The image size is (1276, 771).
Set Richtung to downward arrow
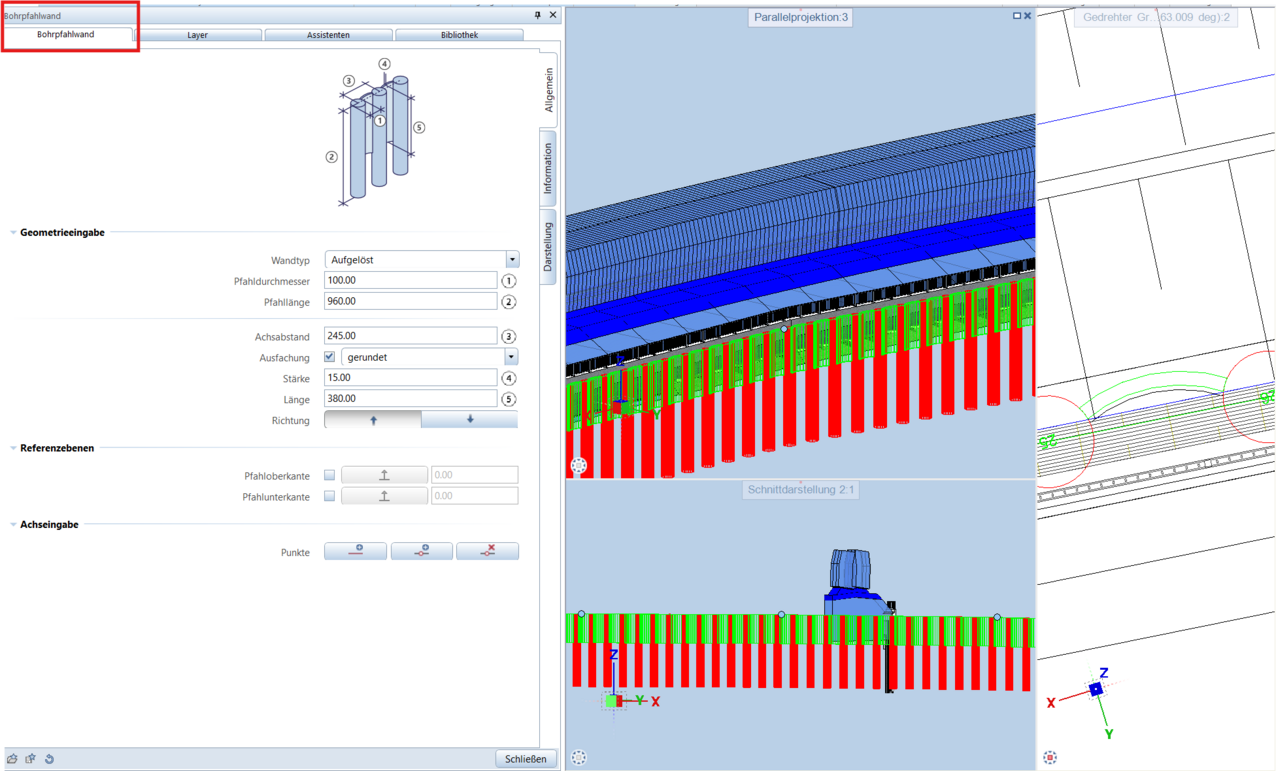(470, 420)
